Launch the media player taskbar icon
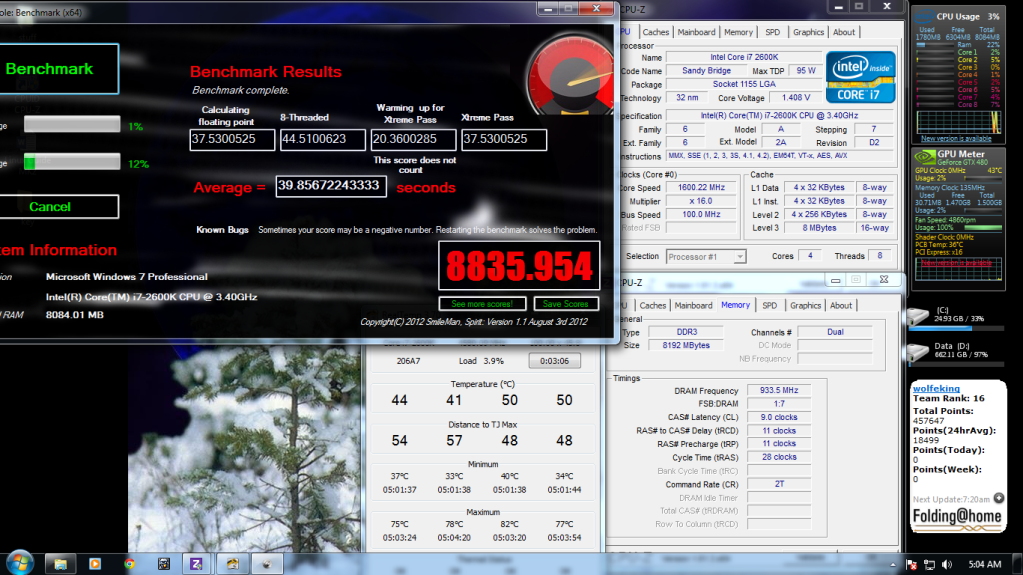Viewport: 1023px width, 575px height. click(x=95, y=564)
